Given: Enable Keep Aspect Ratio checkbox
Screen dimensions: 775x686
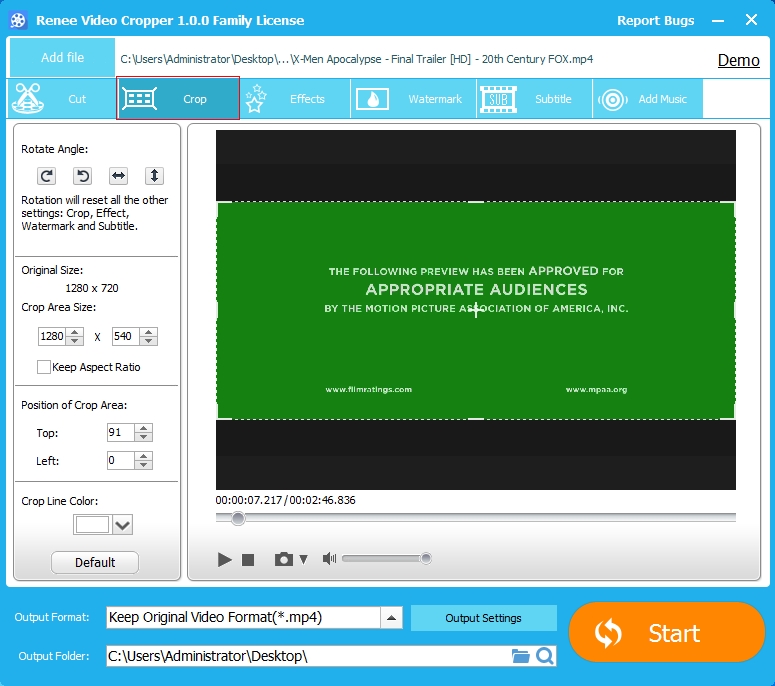Looking at the screenshot, I should [44, 367].
